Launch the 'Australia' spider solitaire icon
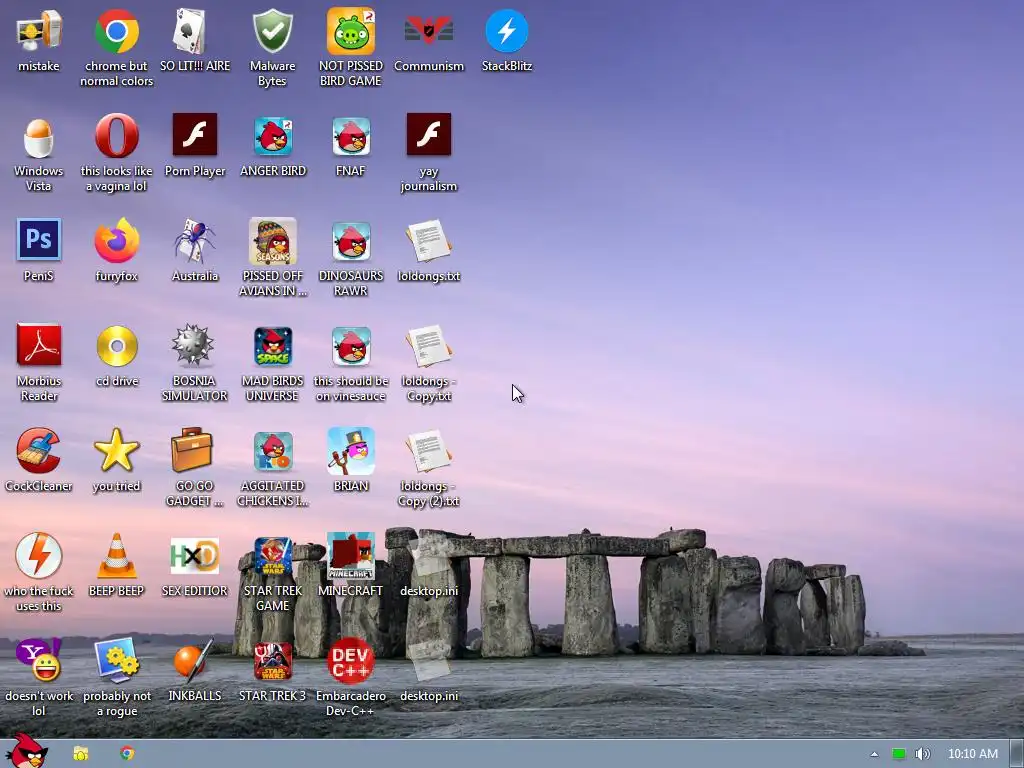 click(195, 251)
